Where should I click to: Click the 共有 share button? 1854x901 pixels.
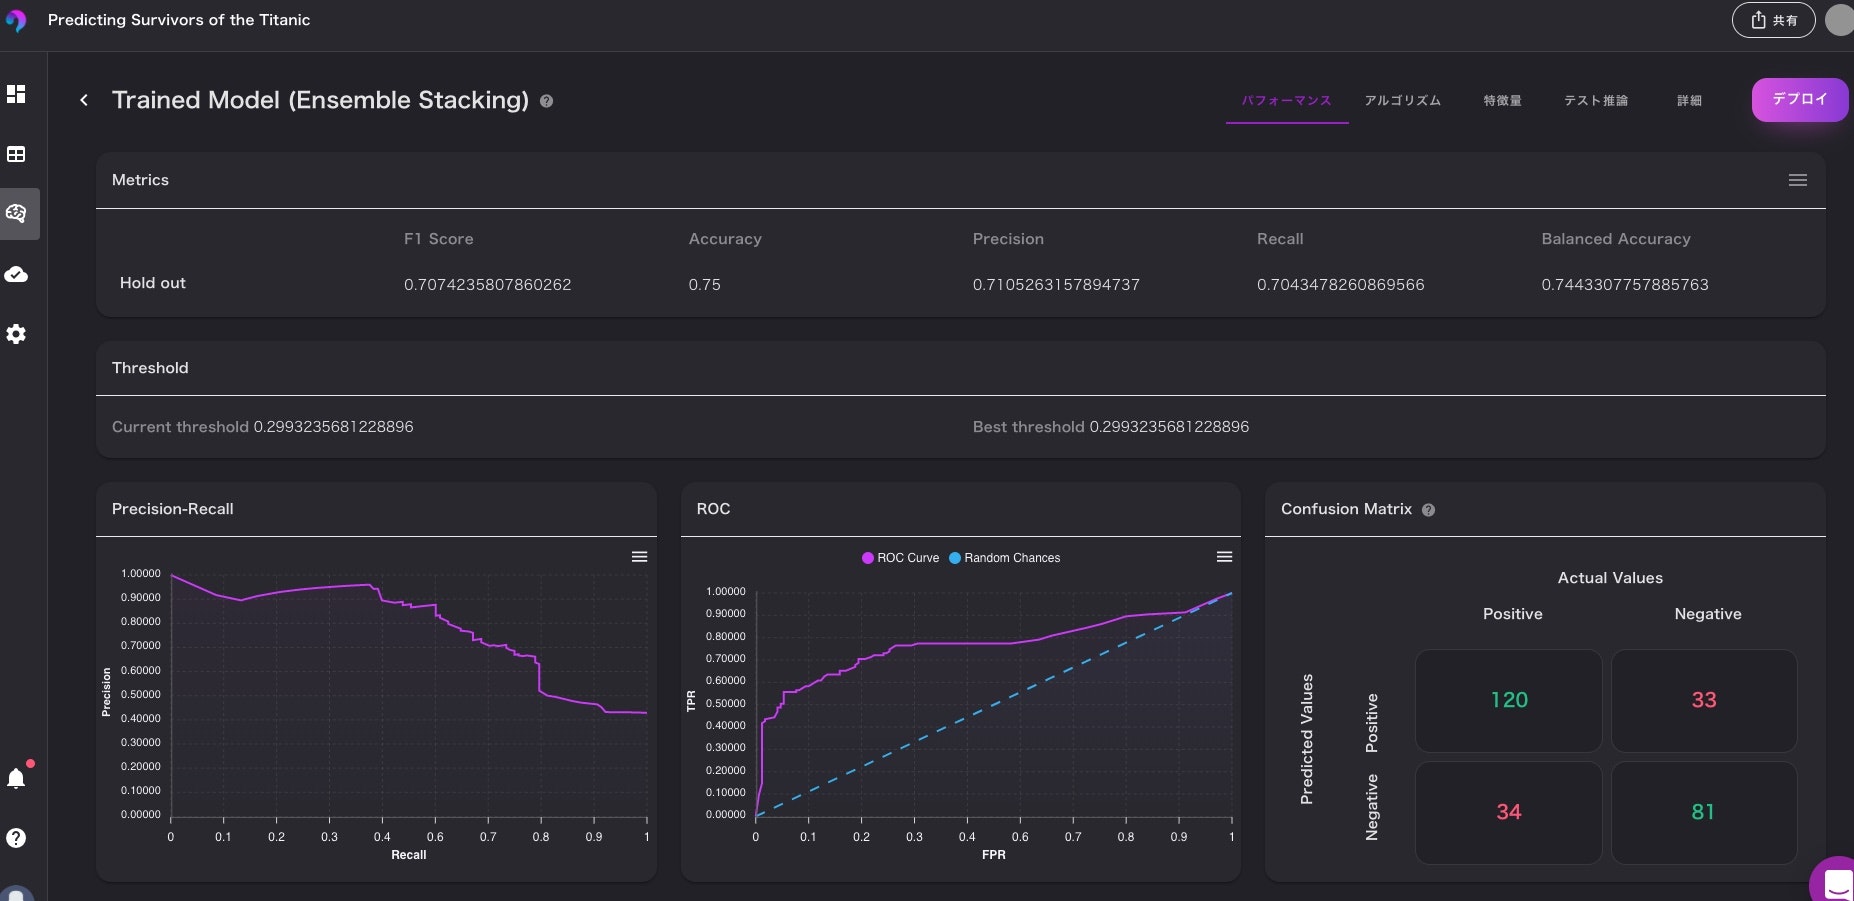(x=1773, y=20)
